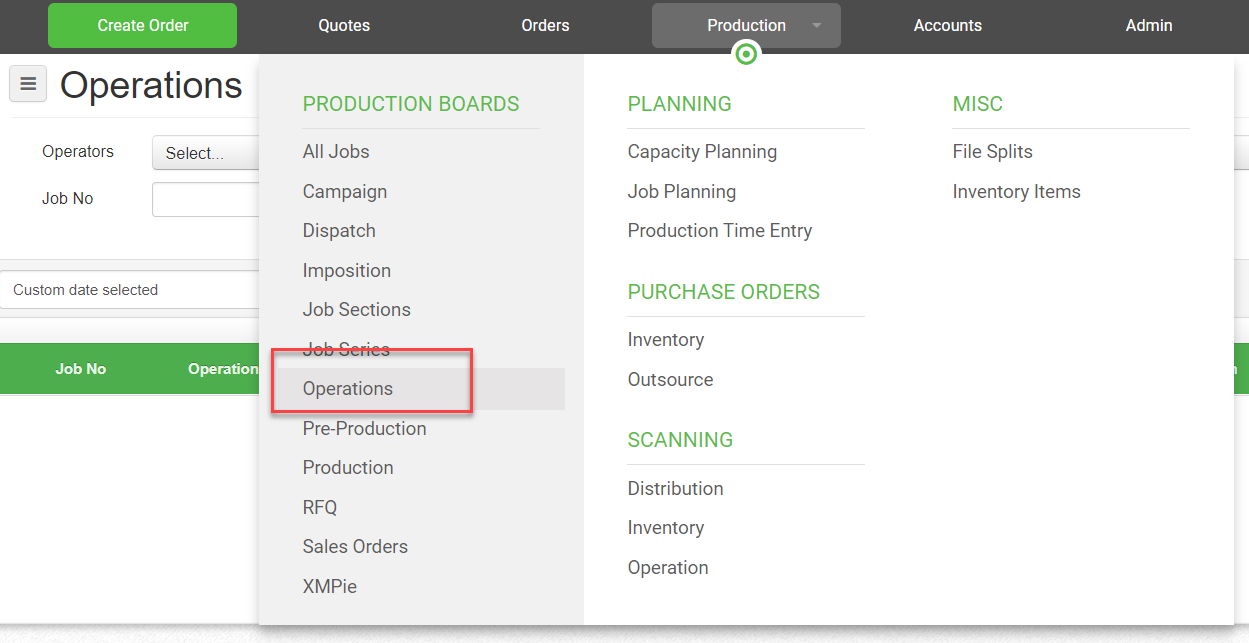Open File Splits under Misc

[992, 152]
